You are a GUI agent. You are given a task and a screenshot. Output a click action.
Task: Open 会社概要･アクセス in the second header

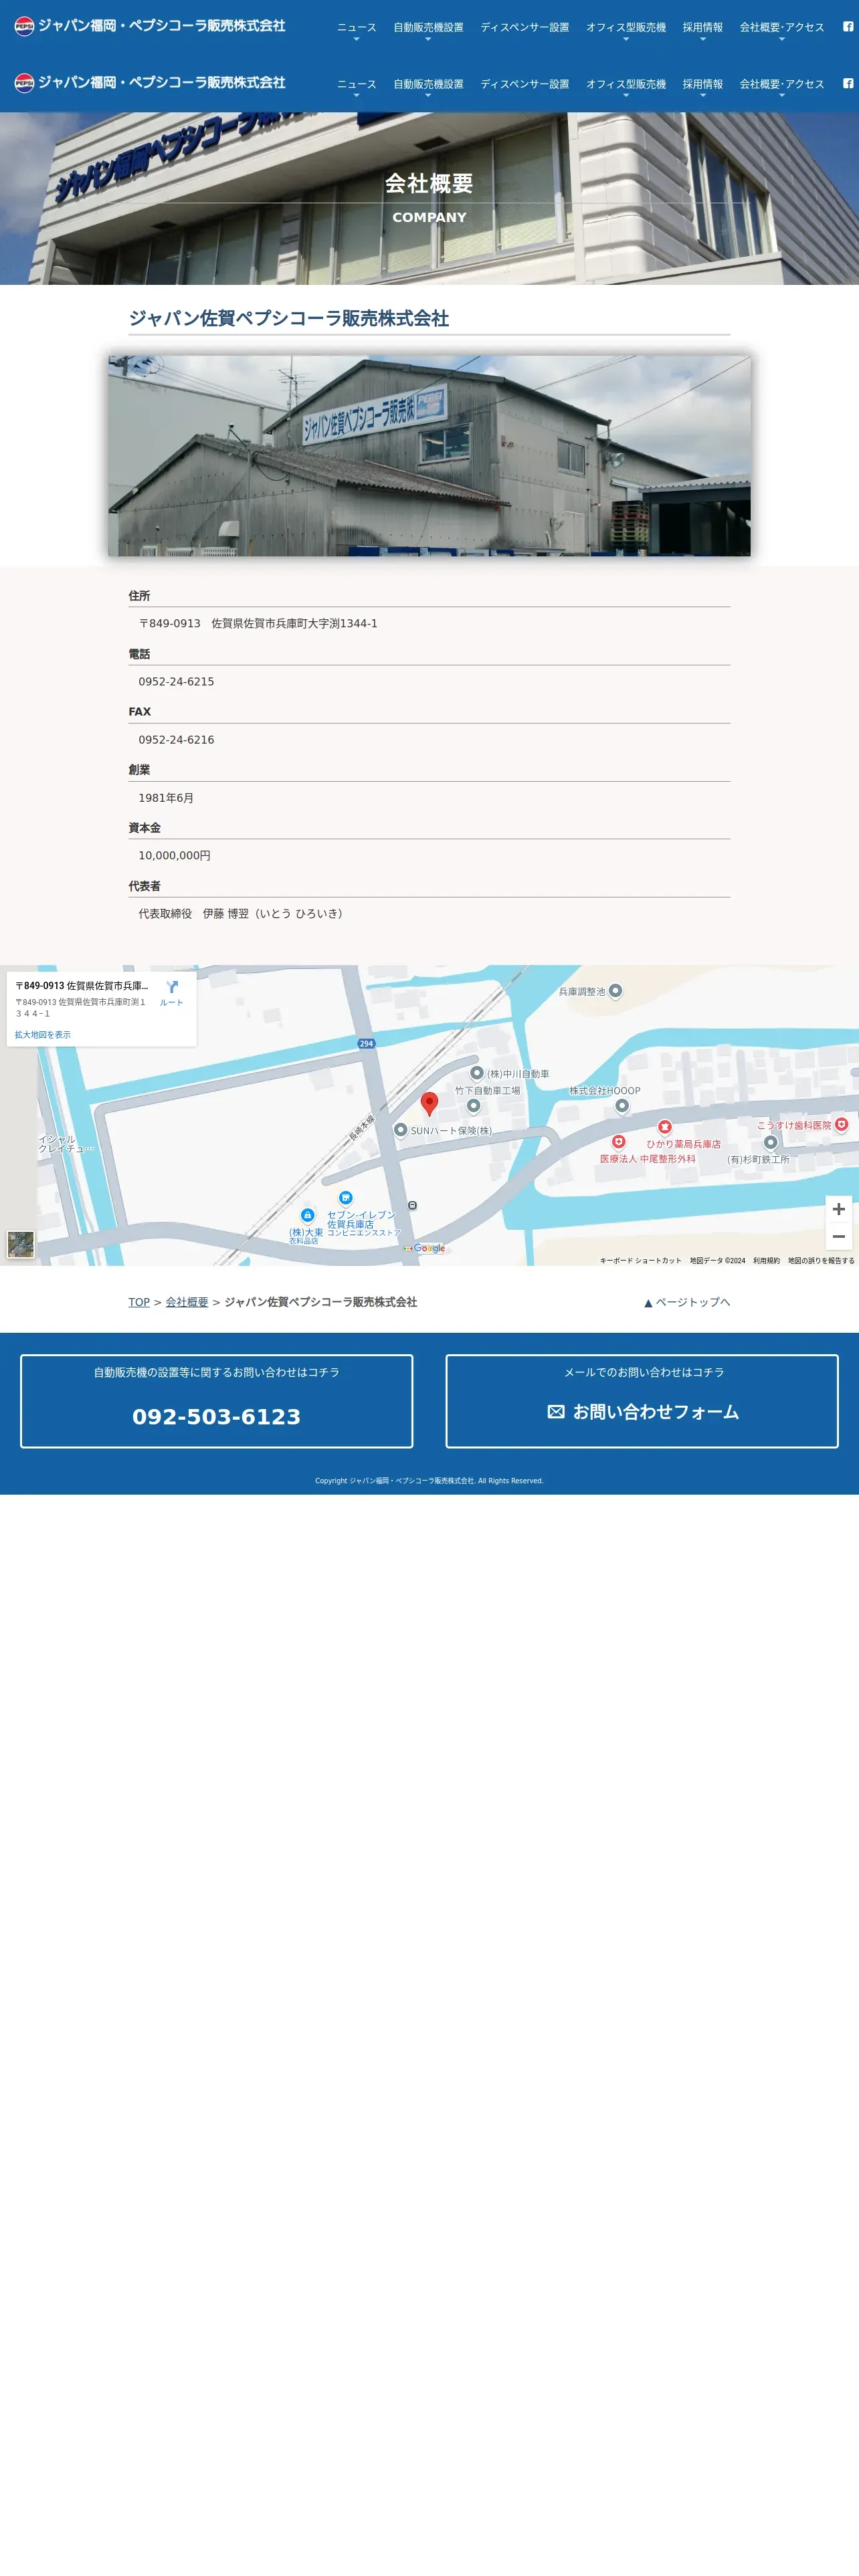click(x=782, y=85)
